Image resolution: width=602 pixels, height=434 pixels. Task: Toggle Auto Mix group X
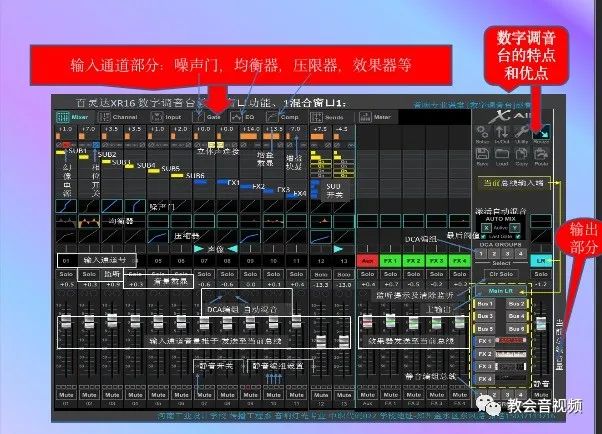pyautogui.click(x=486, y=227)
